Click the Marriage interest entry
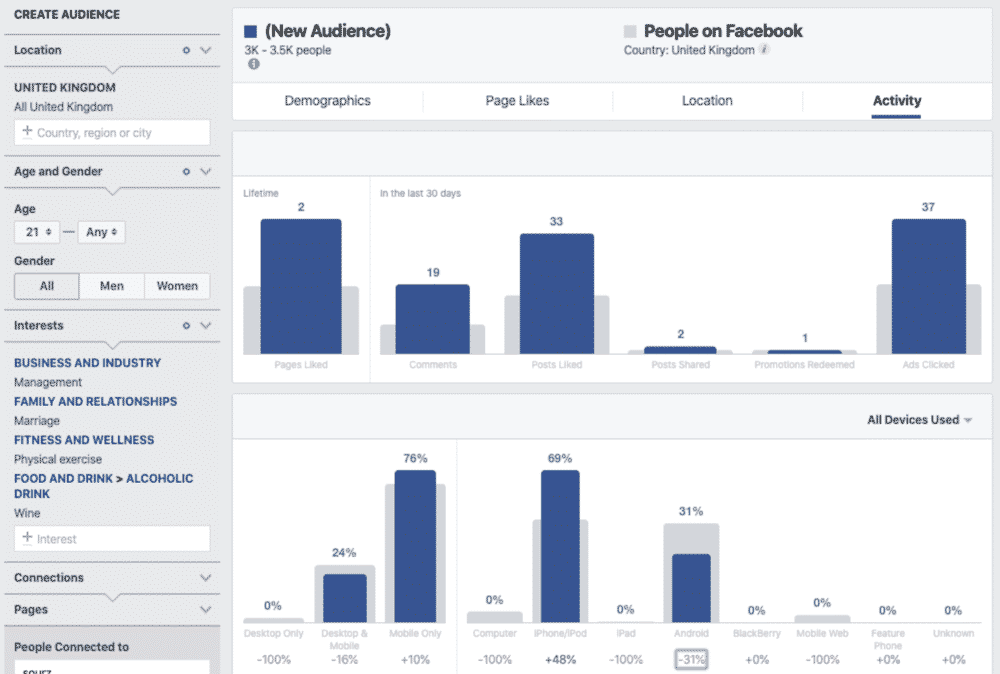1000x674 pixels. (x=37, y=421)
